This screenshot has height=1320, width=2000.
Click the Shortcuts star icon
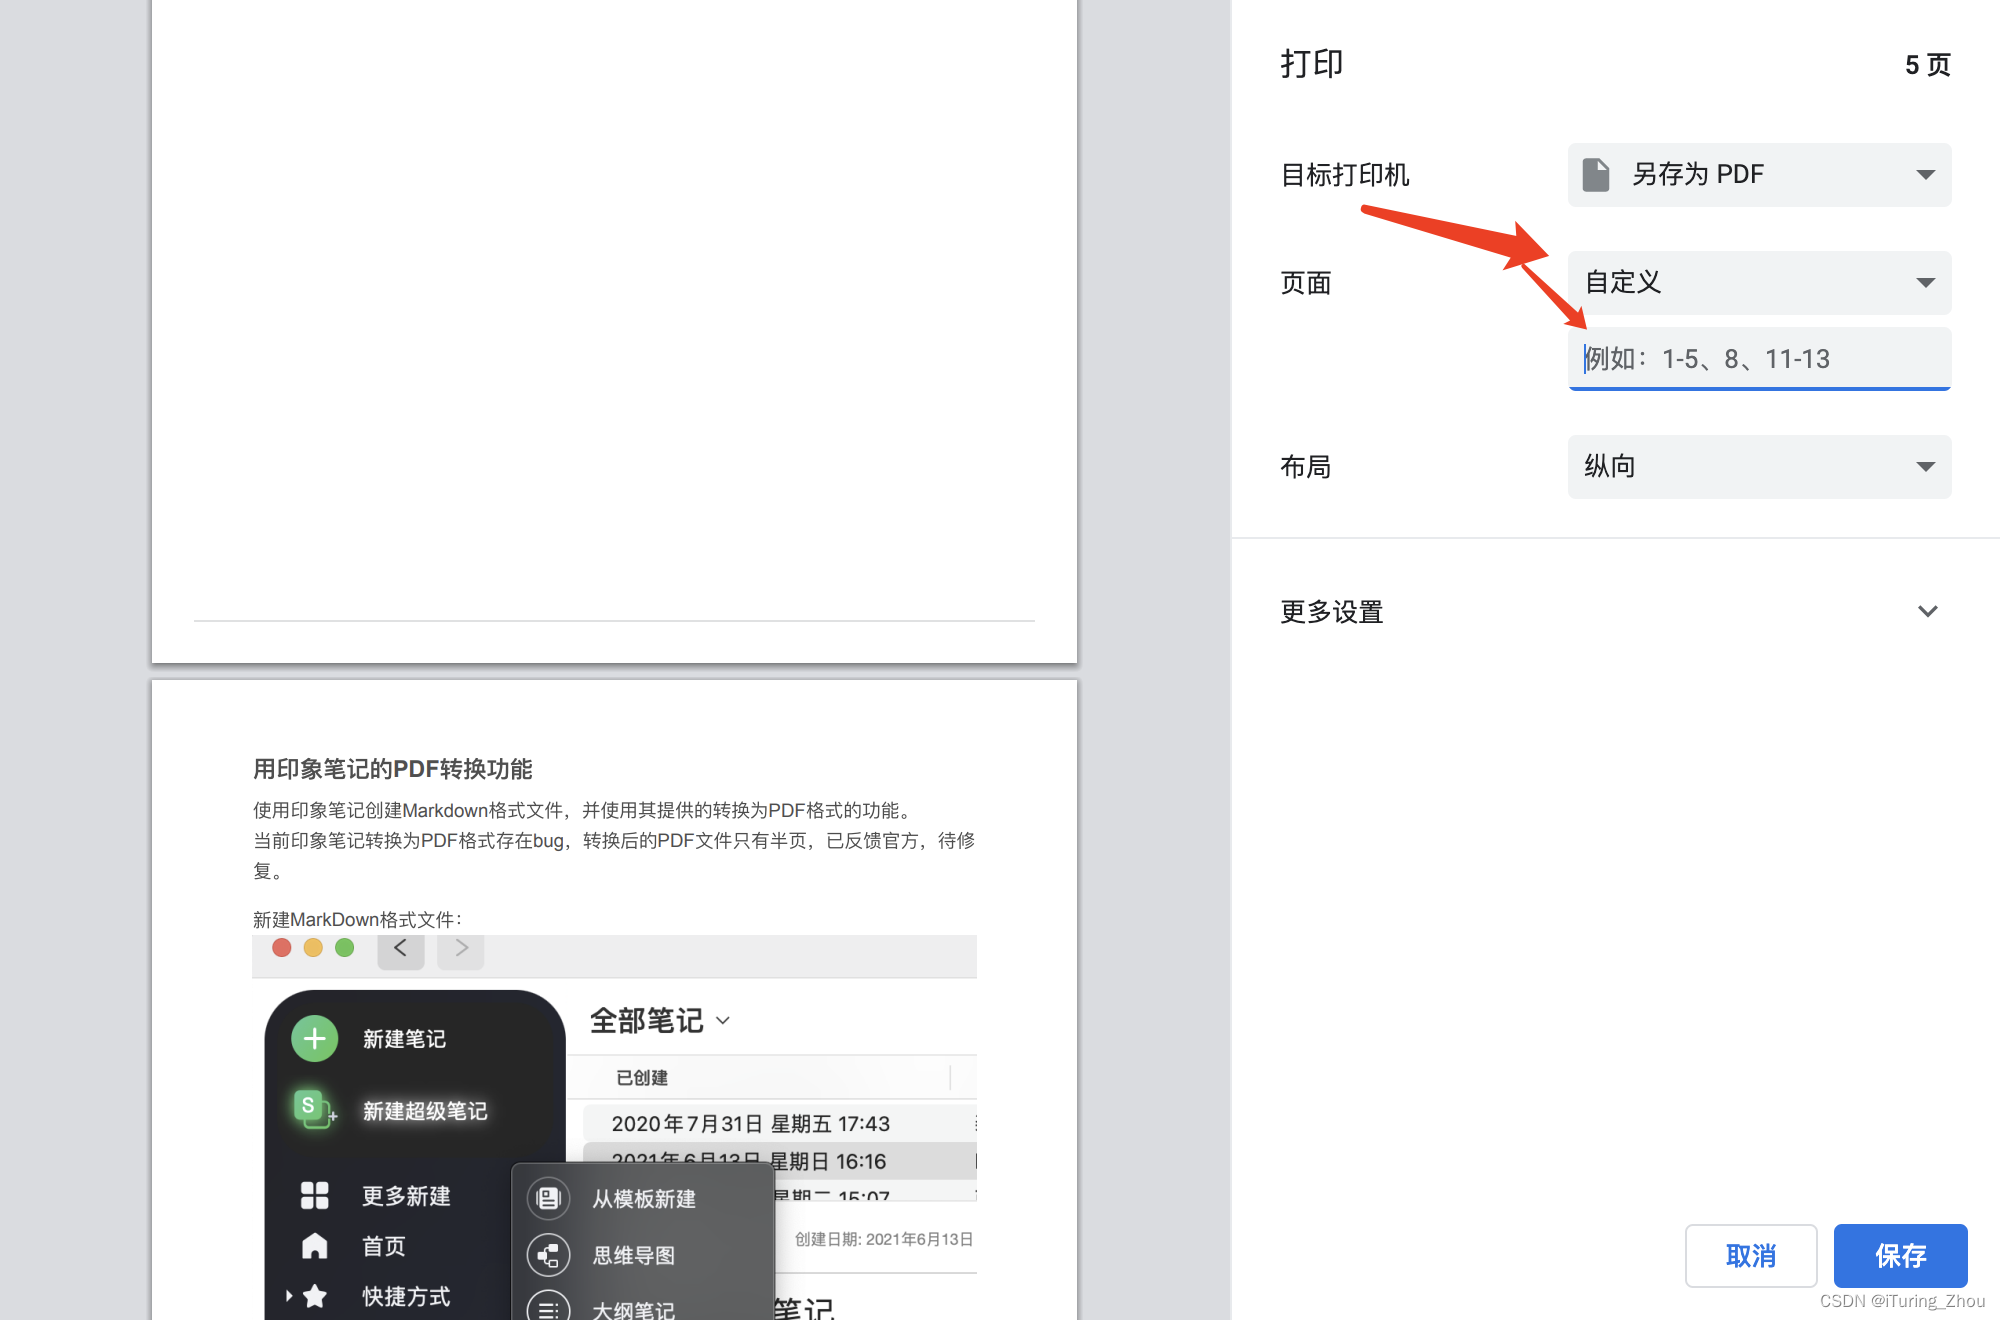[x=315, y=1296]
